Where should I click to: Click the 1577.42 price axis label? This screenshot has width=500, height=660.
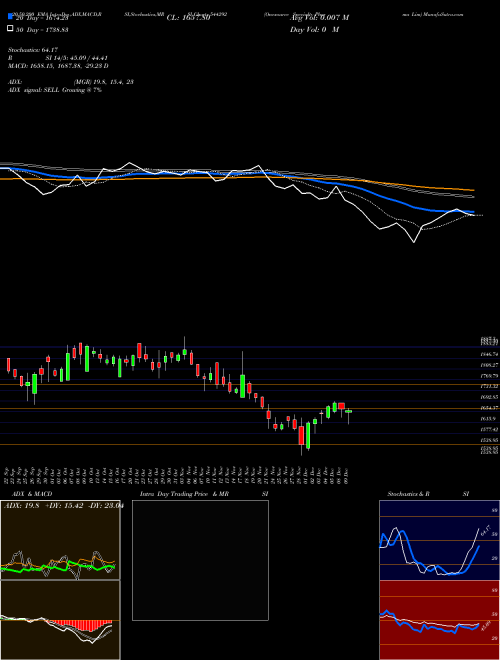pyautogui.click(x=490, y=429)
